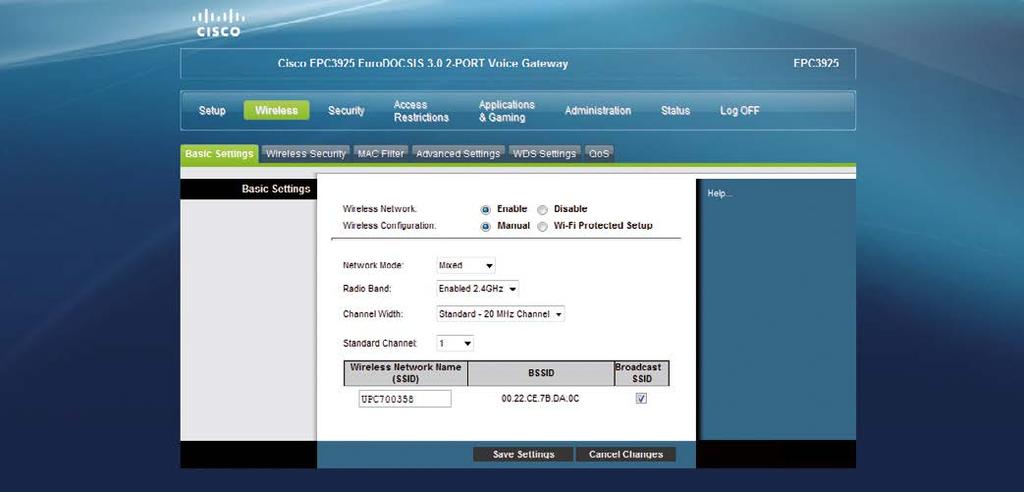The width and height of the screenshot is (1024, 492).
Task: Click the BSSID column header
Action: tap(541, 373)
